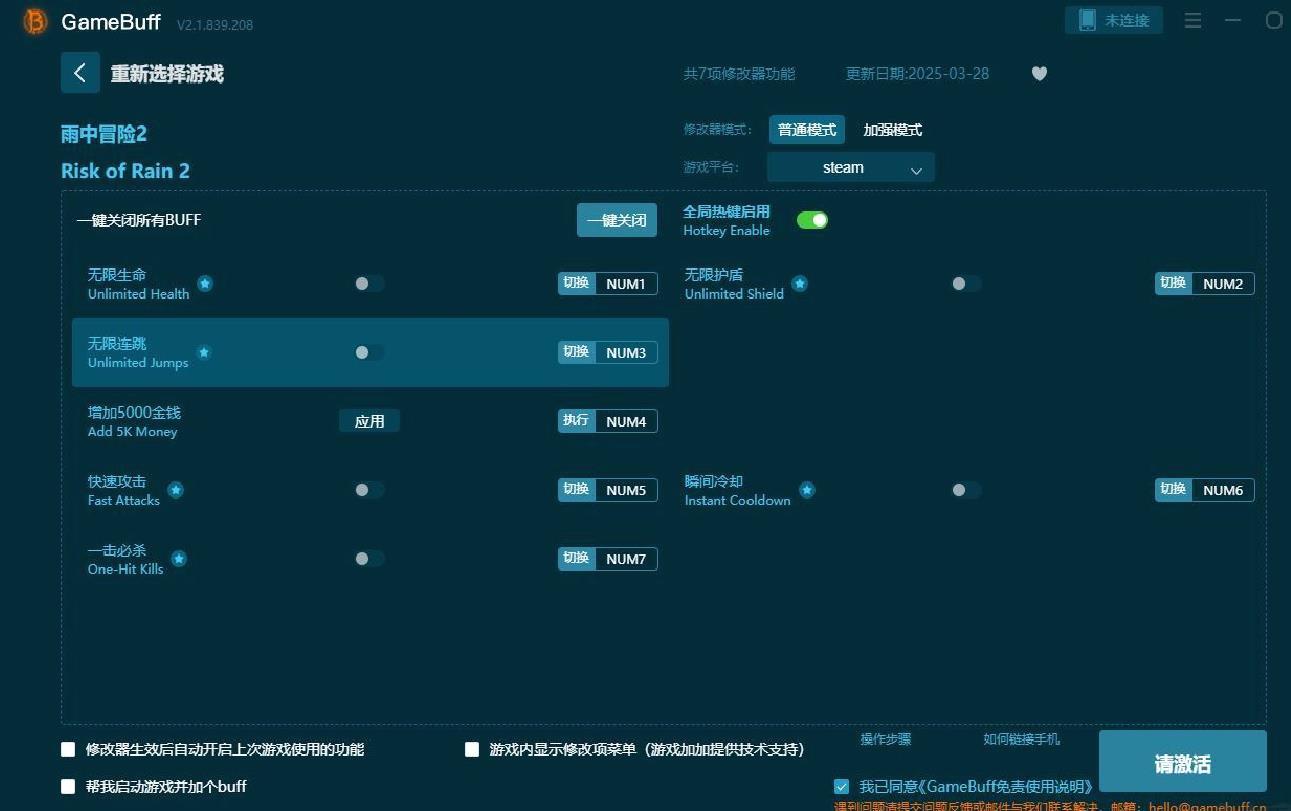Toggle Hotkey Enable switch
The image size is (1291, 811).
point(812,220)
